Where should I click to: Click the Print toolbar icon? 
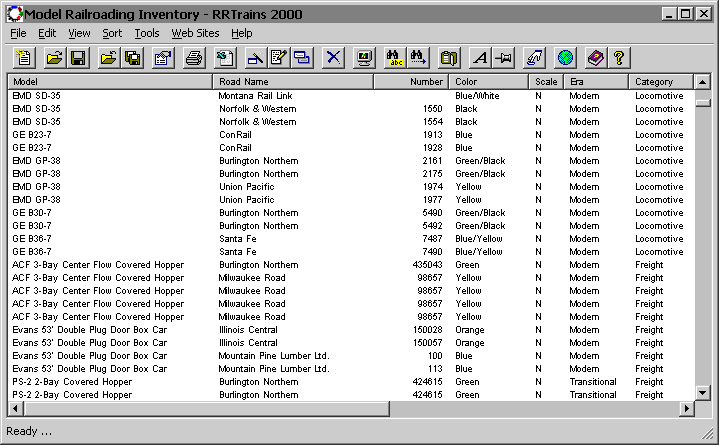193,58
